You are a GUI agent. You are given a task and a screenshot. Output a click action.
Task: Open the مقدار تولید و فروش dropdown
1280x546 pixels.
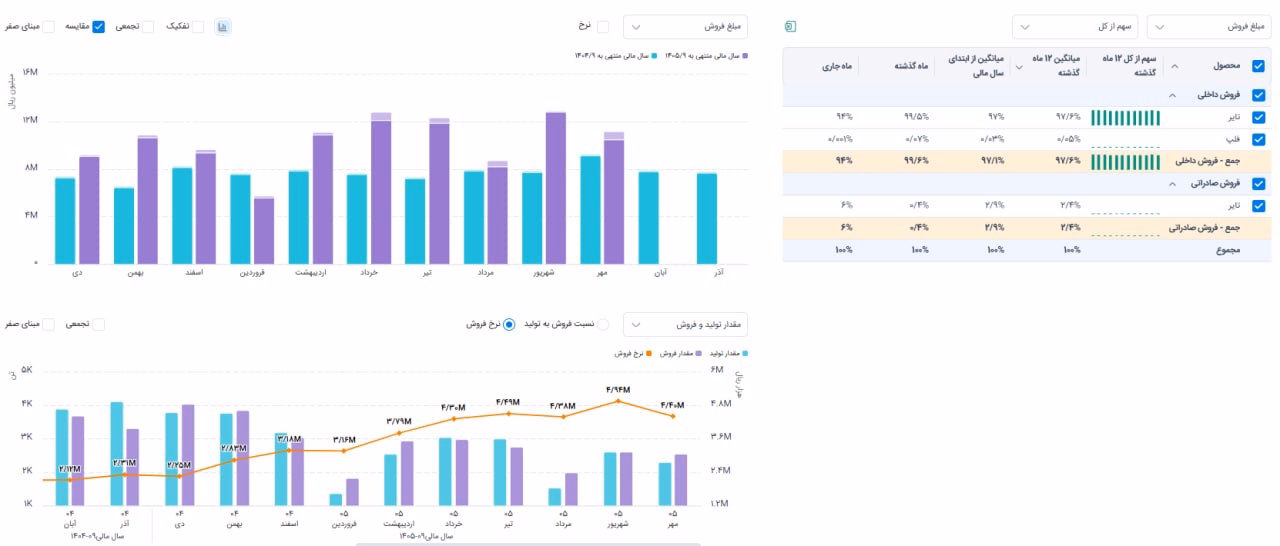tap(685, 324)
